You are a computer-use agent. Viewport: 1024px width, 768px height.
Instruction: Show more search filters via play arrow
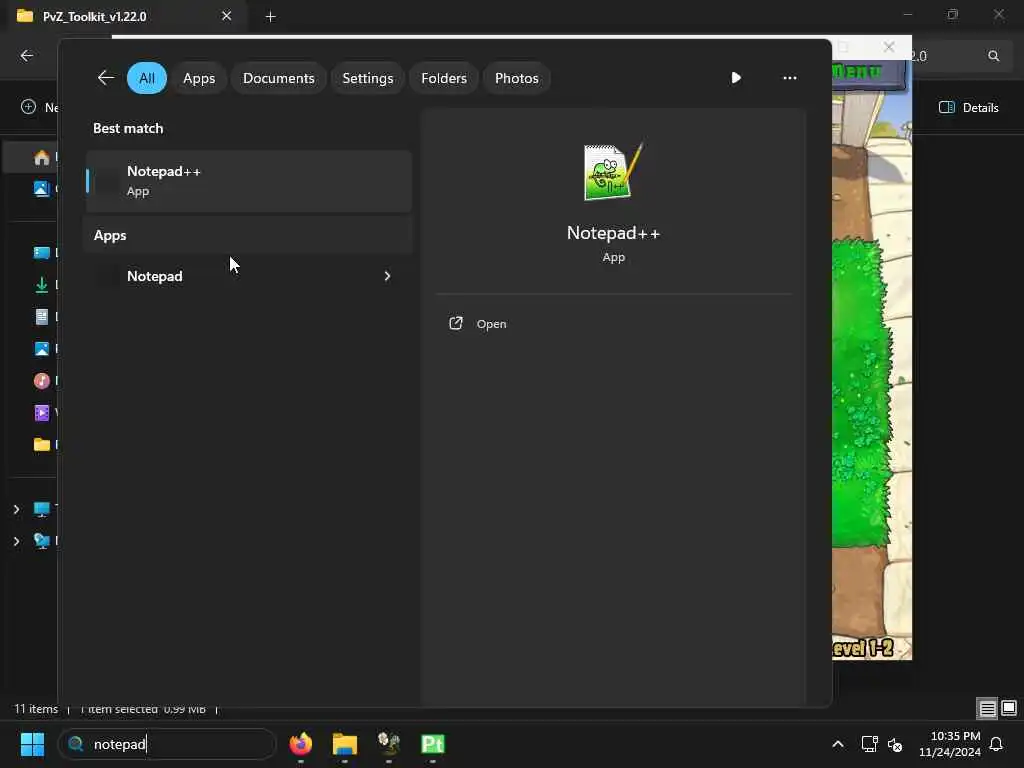pos(736,78)
